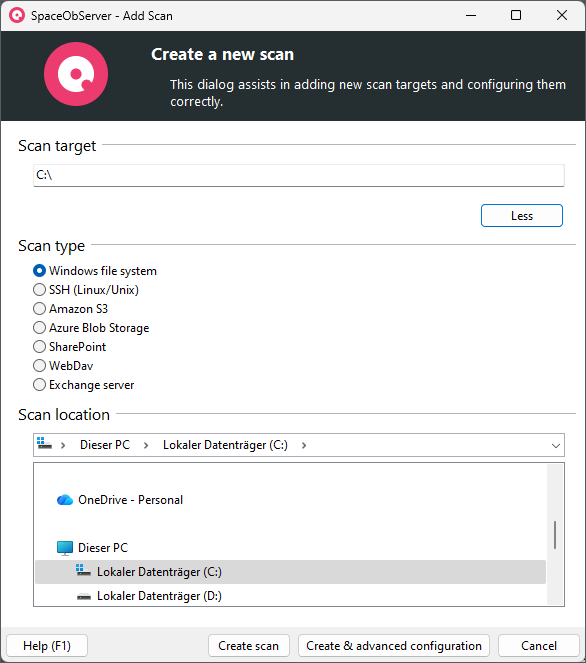This screenshot has width=586, height=663.
Task: Click the SpaceObServer title bar icon
Action: click(17, 16)
